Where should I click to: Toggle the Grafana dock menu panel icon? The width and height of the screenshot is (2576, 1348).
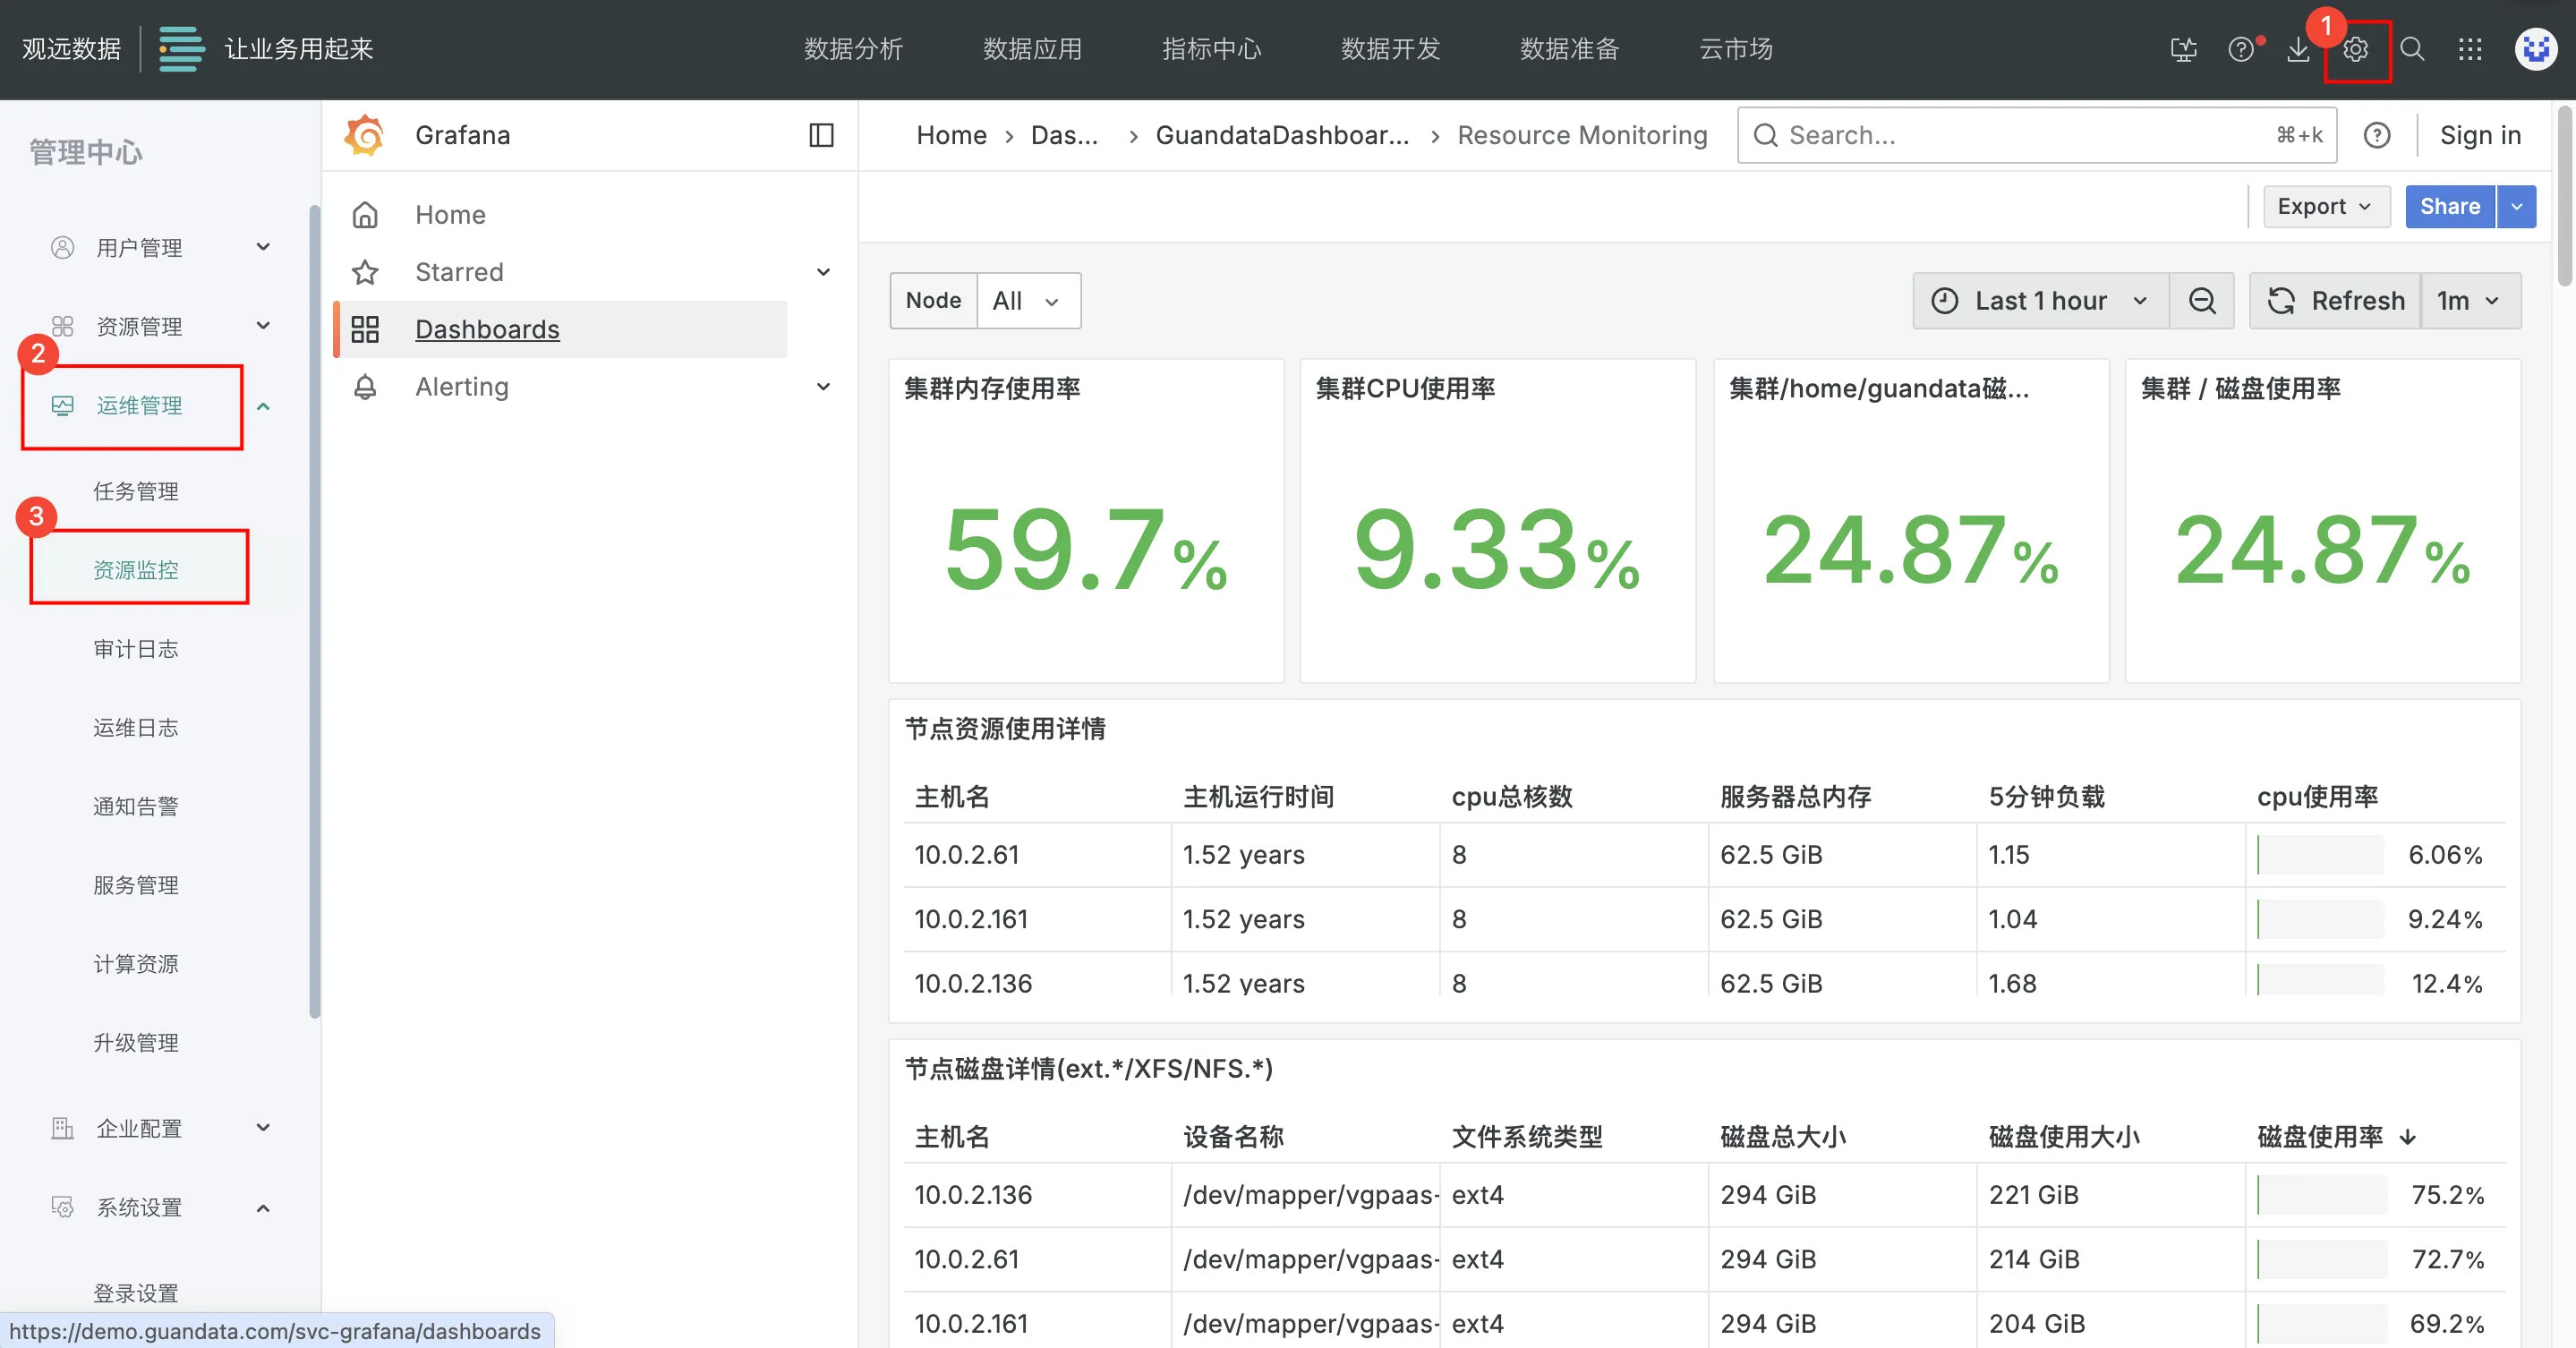(821, 135)
